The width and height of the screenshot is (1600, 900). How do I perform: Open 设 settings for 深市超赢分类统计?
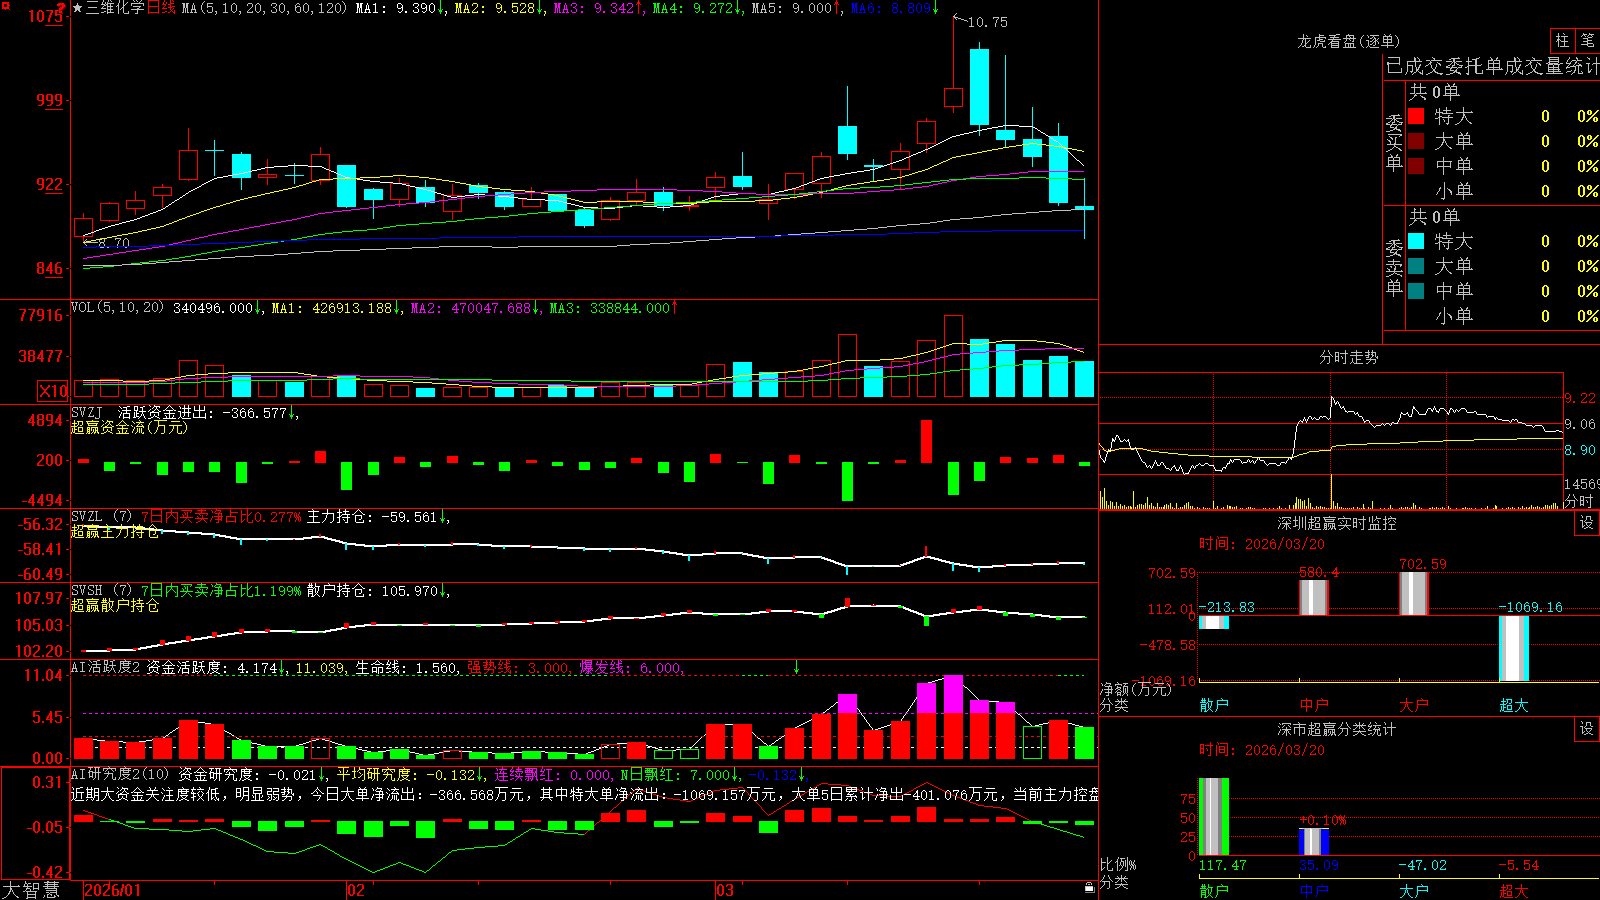click(1587, 729)
